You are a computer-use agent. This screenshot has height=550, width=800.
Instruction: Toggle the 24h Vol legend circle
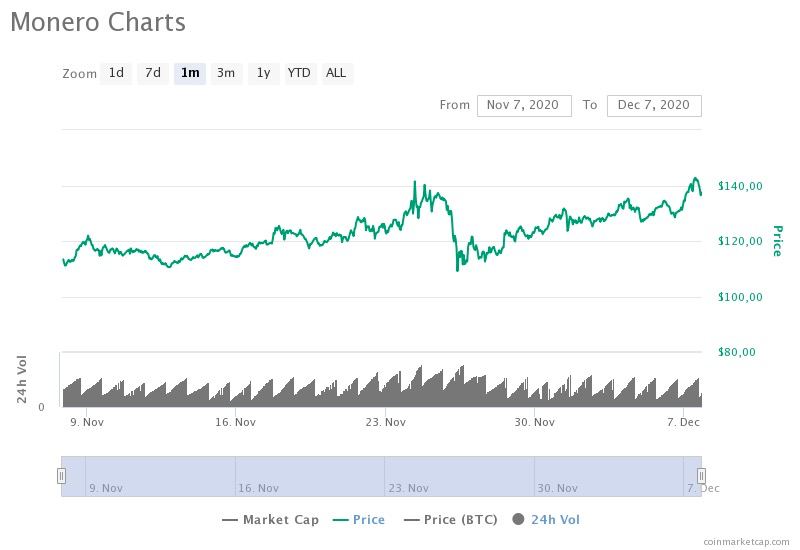(518, 520)
